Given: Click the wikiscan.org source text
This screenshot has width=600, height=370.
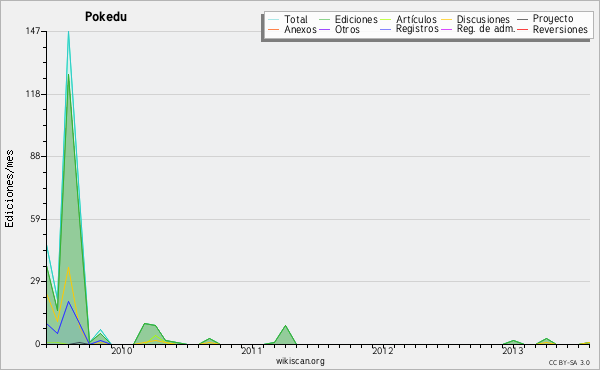Looking at the screenshot, I should [300, 361].
